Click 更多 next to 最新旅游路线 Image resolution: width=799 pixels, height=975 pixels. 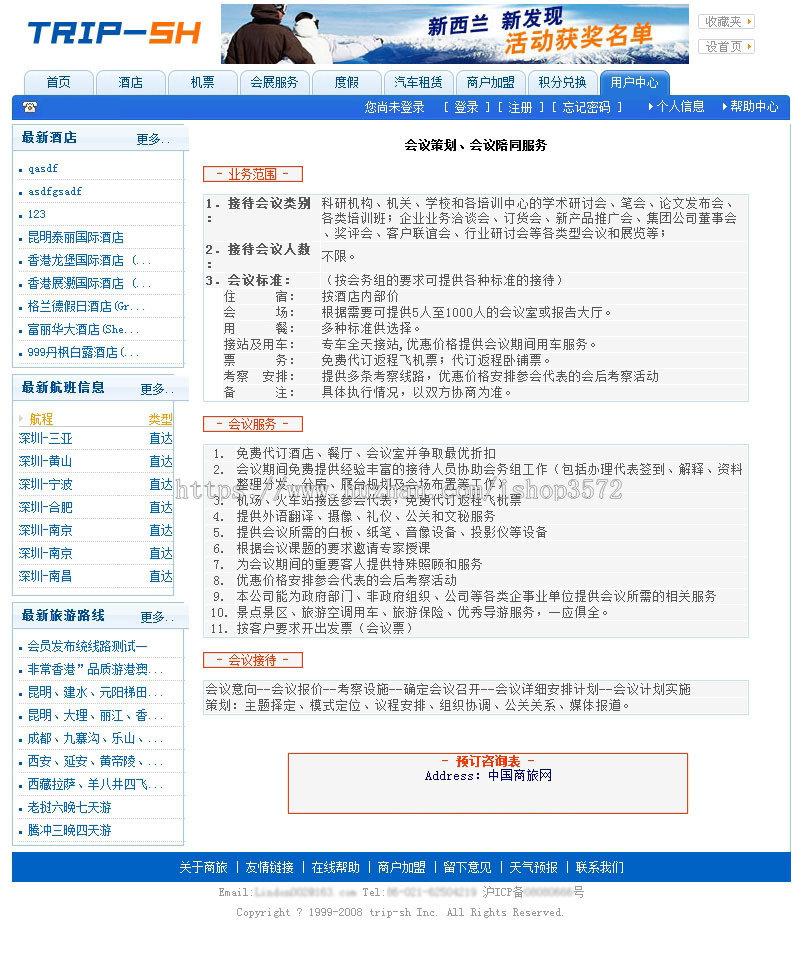[157, 617]
